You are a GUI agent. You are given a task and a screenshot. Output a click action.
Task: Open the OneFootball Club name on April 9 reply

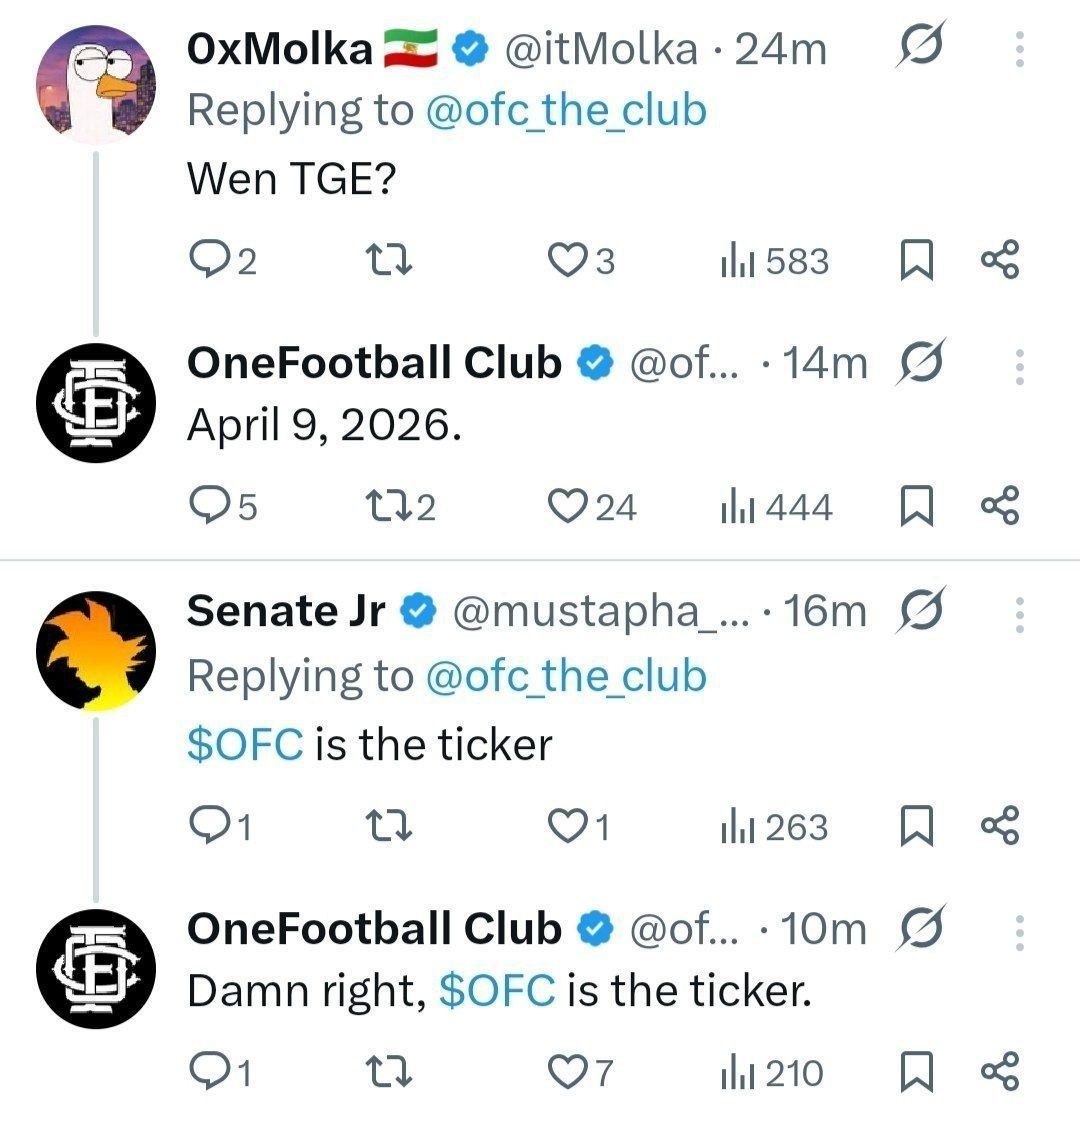point(374,363)
